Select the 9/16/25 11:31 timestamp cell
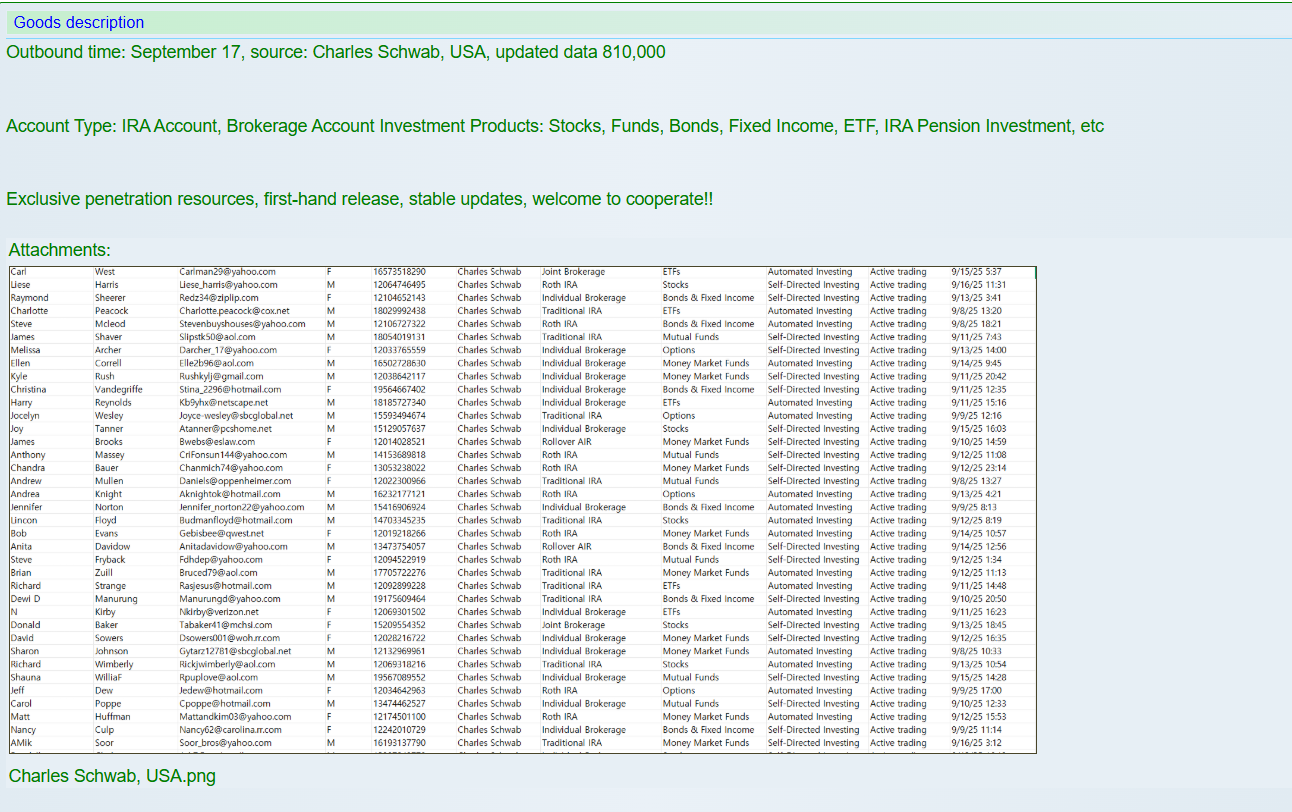 pos(978,285)
